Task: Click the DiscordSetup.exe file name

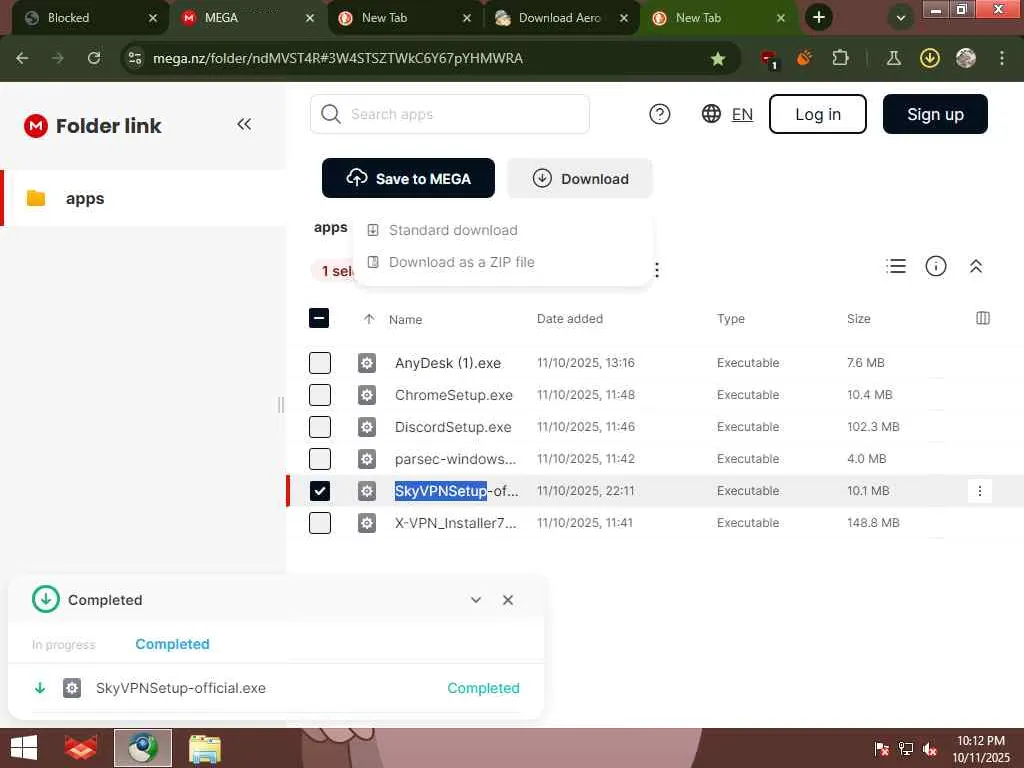Action: pos(453,427)
